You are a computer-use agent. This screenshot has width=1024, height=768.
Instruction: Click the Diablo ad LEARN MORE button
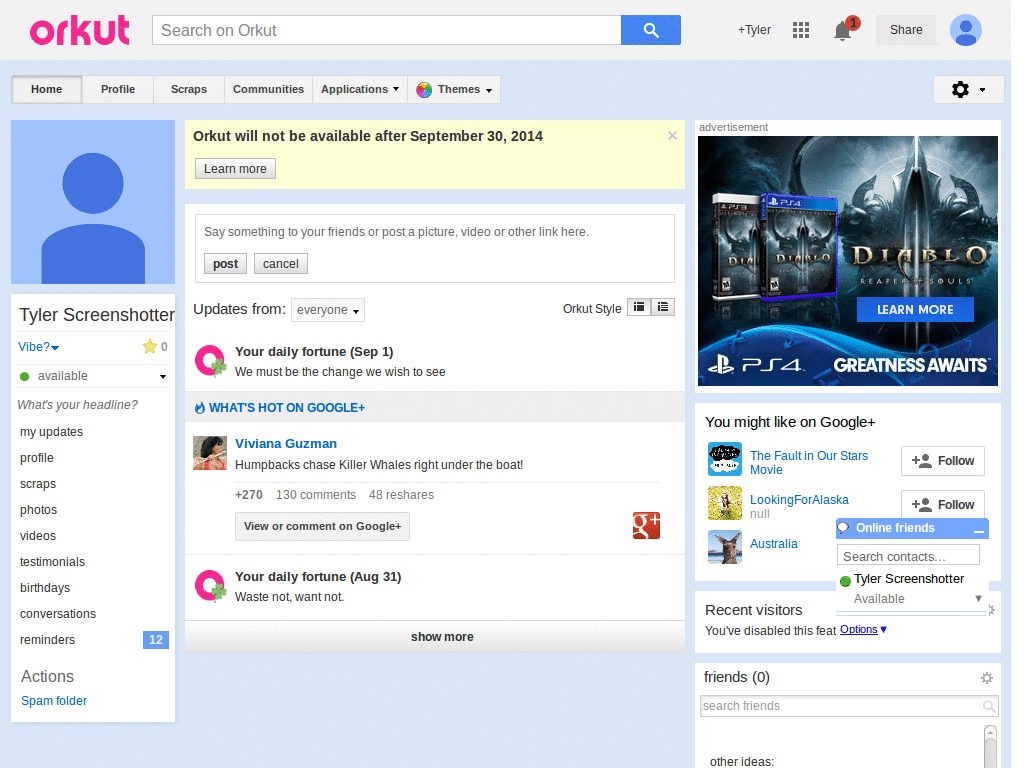point(915,310)
